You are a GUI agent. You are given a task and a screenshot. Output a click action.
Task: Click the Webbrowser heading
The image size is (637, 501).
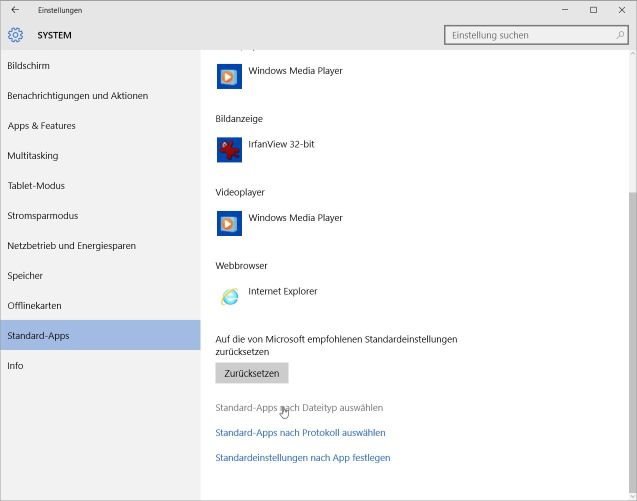pos(241,266)
